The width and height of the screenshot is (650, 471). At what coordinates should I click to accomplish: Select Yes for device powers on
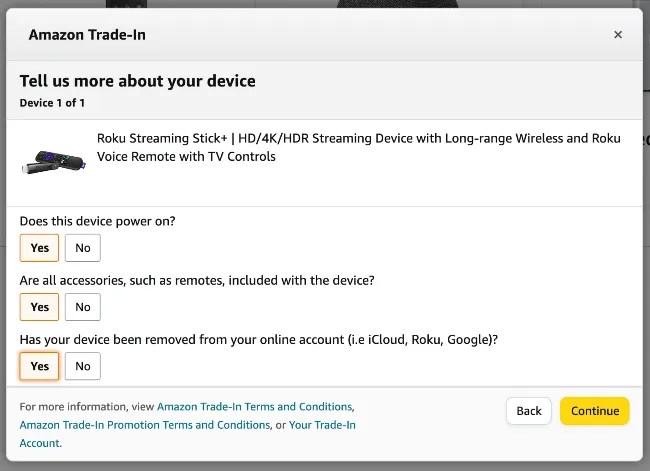(x=40, y=248)
